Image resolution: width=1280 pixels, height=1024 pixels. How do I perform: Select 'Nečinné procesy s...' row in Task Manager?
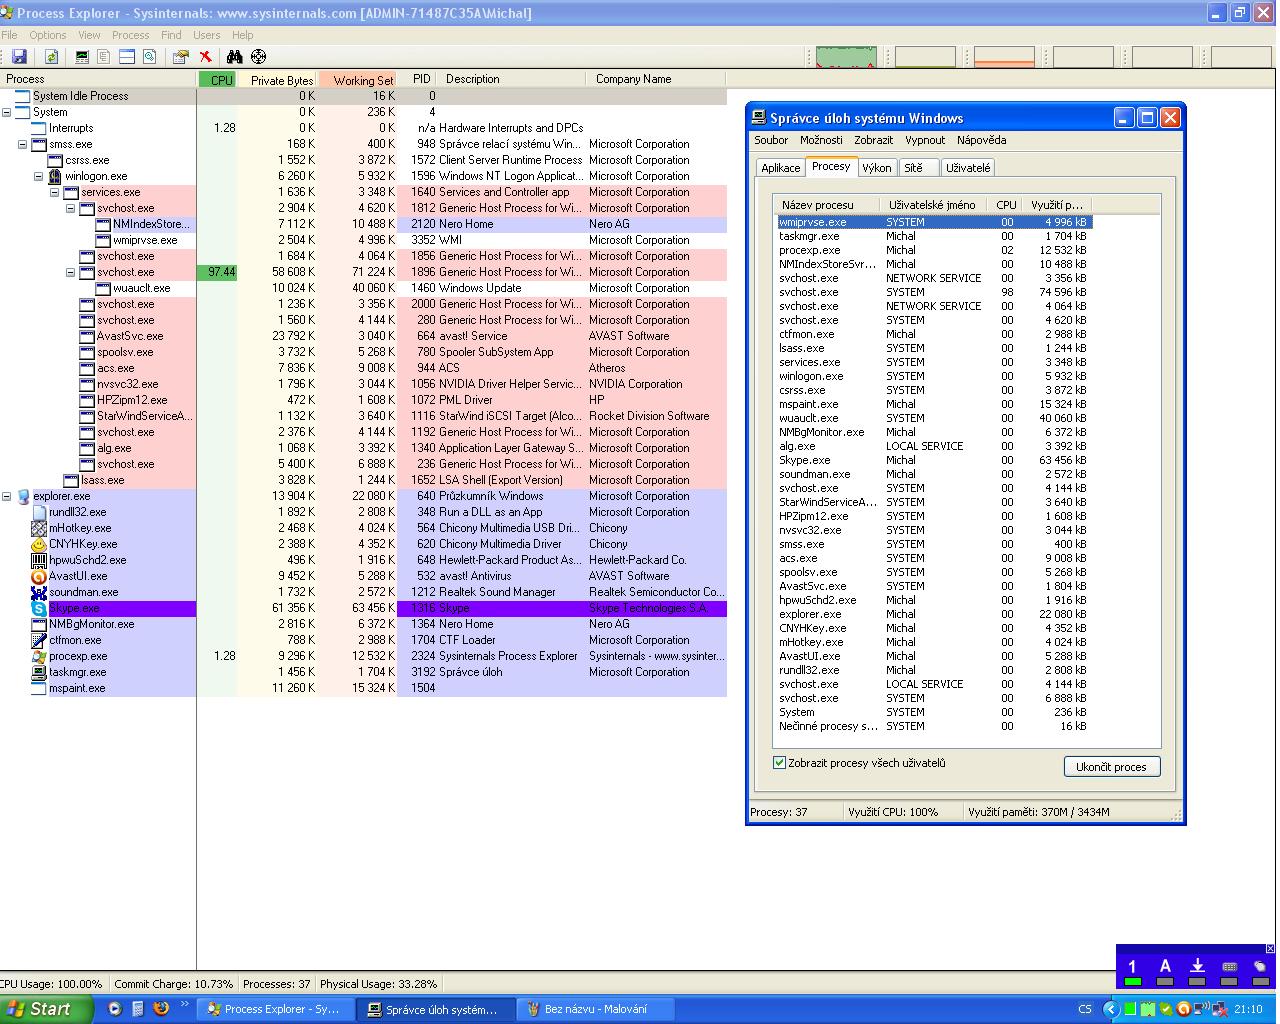(934, 726)
